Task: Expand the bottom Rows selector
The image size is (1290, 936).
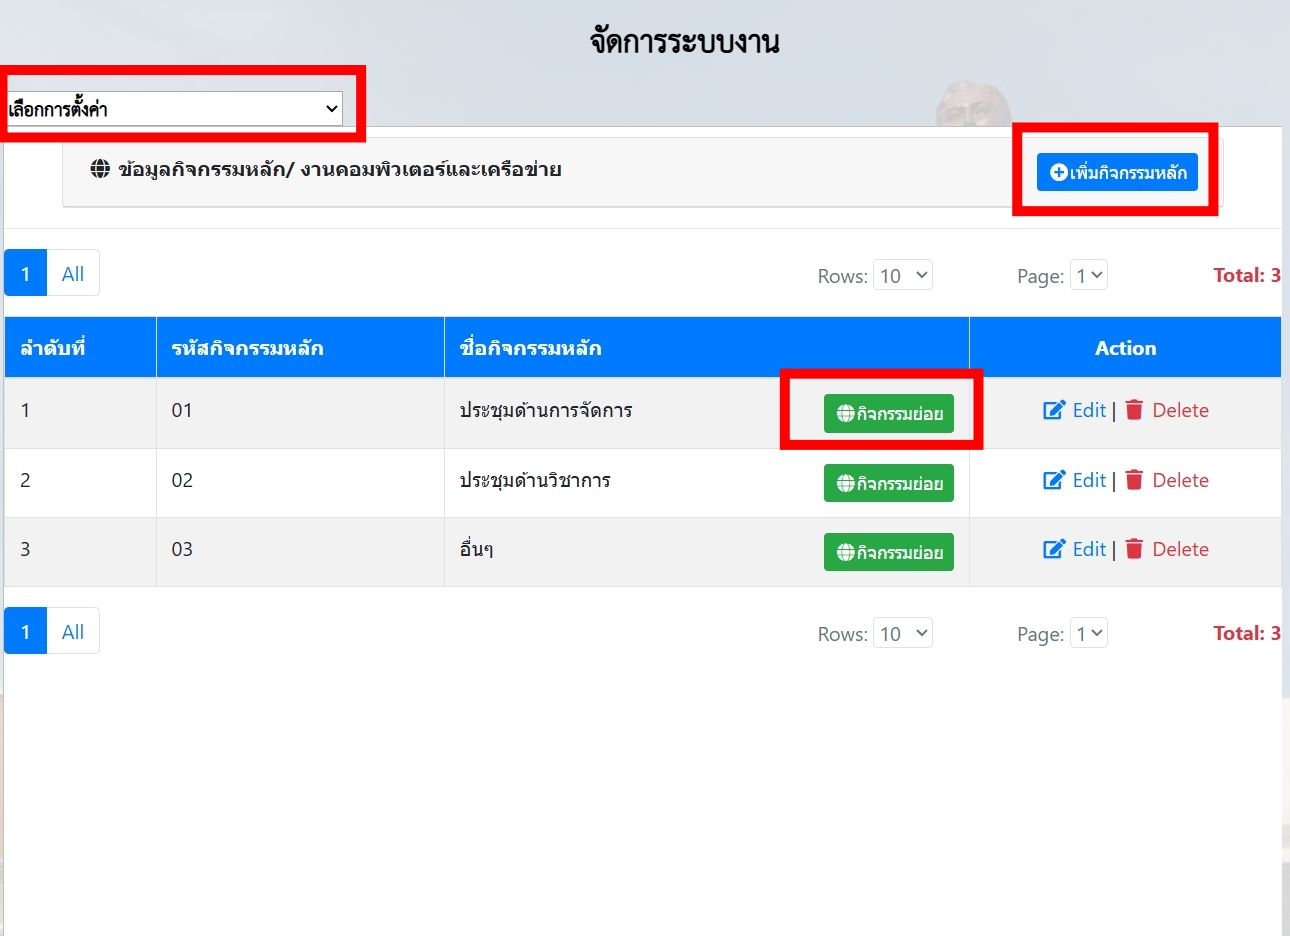Action: pyautogui.click(x=902, y=633)
